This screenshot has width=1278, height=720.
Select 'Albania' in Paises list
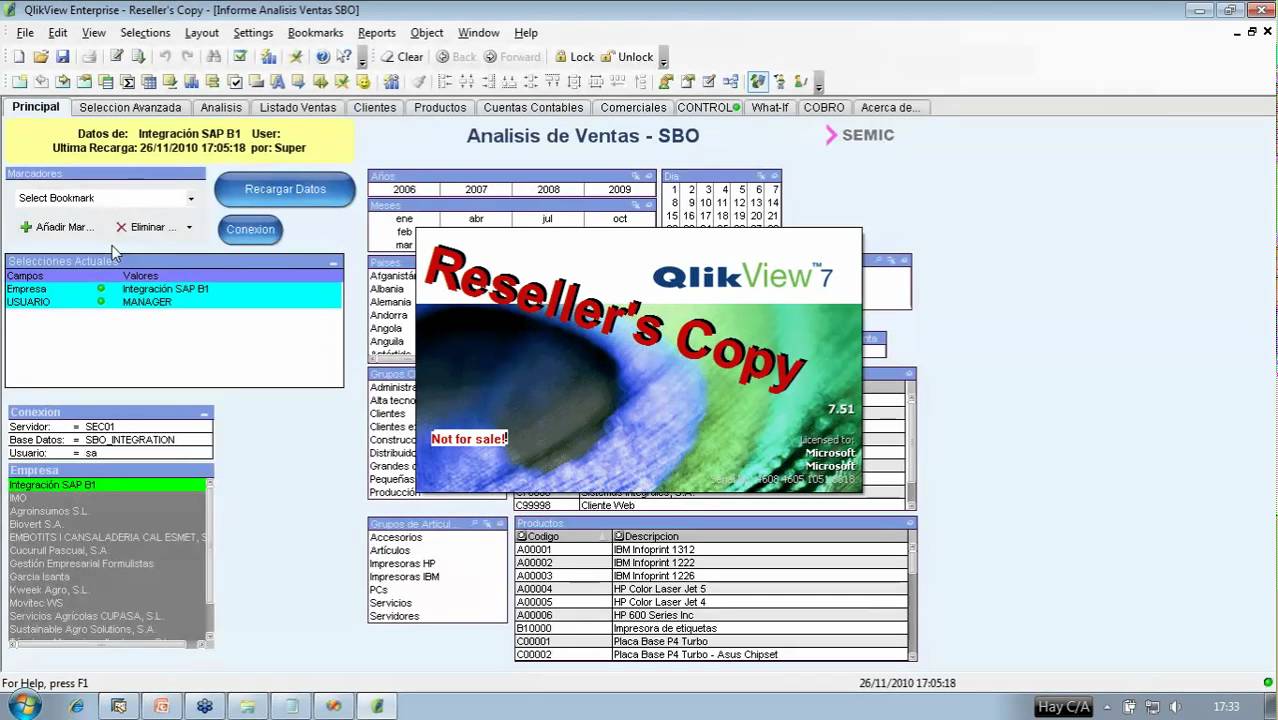click(x=387, y=288)
